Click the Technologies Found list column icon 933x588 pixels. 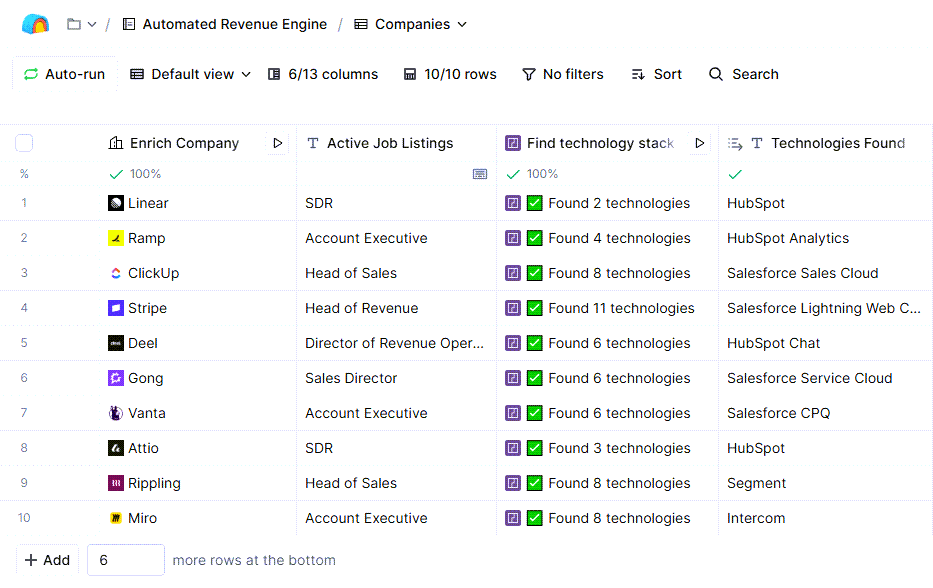click(735, 143)
